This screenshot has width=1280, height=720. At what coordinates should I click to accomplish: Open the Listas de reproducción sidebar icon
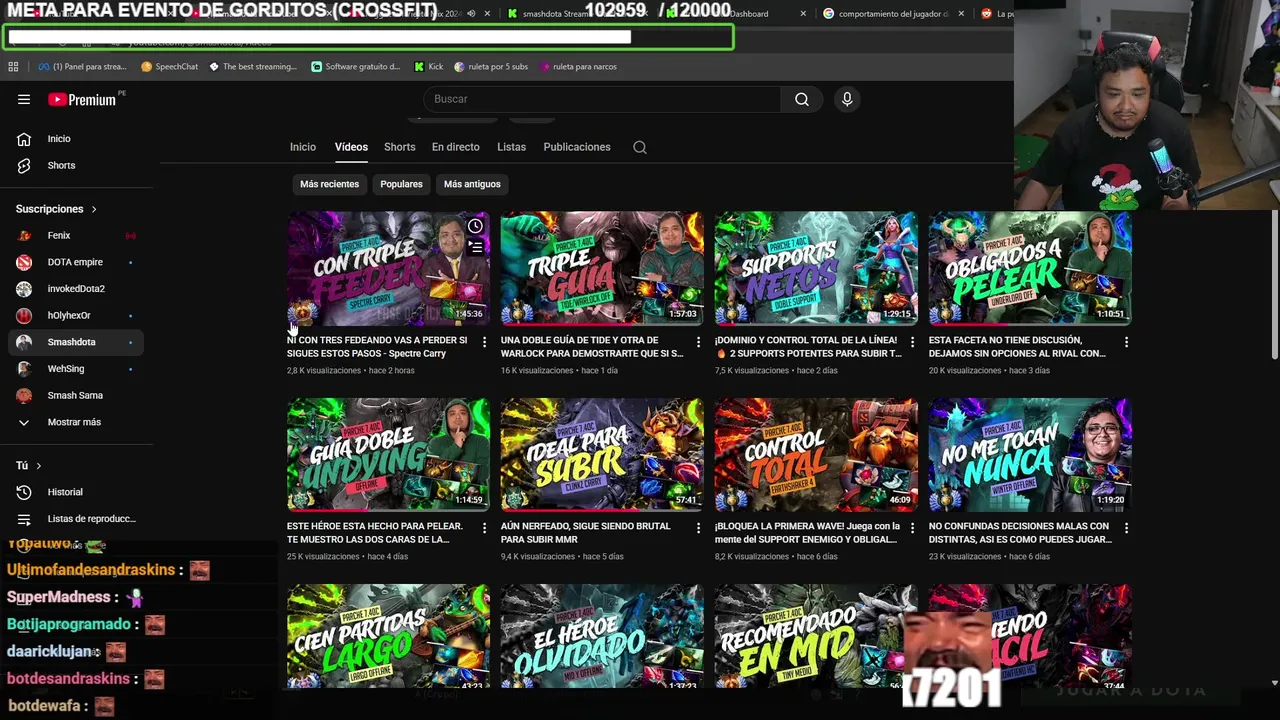pyautogui.click(x=24, y=519)
